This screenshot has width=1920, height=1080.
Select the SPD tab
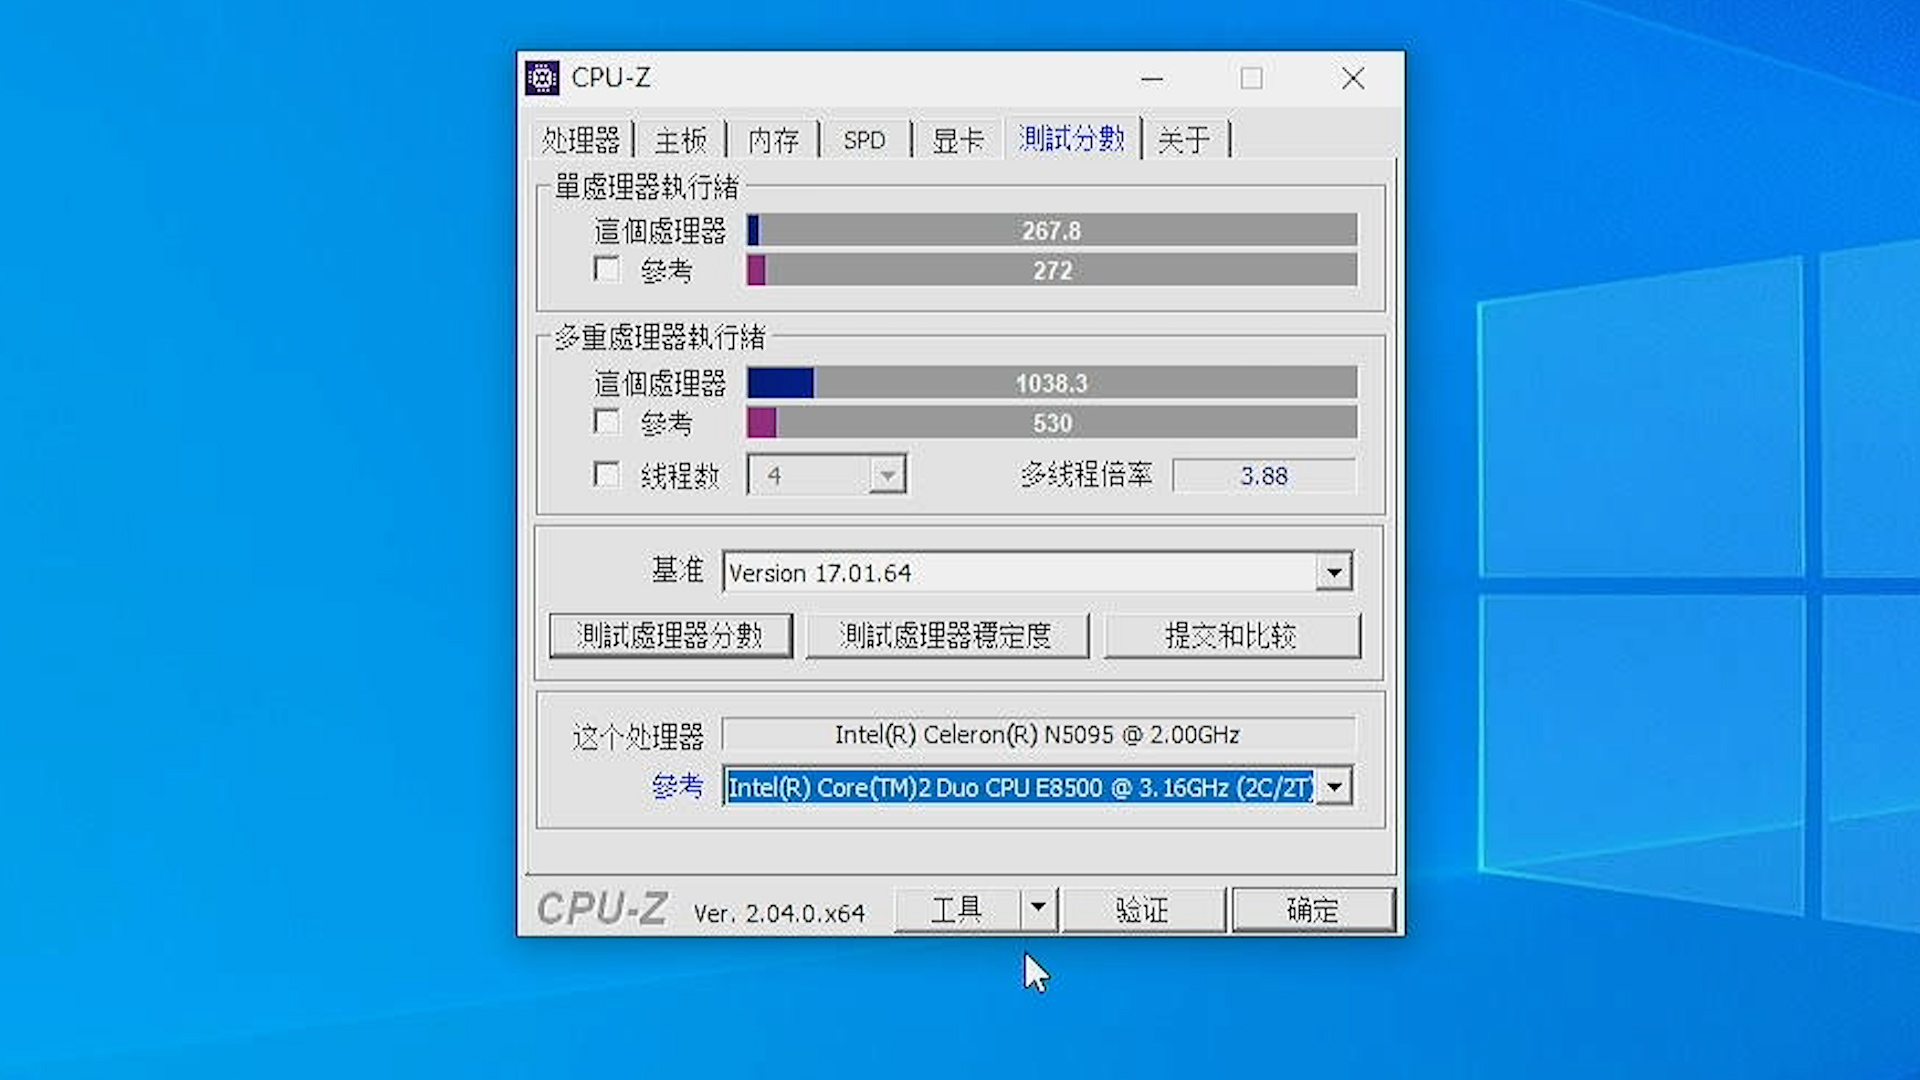(x=862, y=140)
